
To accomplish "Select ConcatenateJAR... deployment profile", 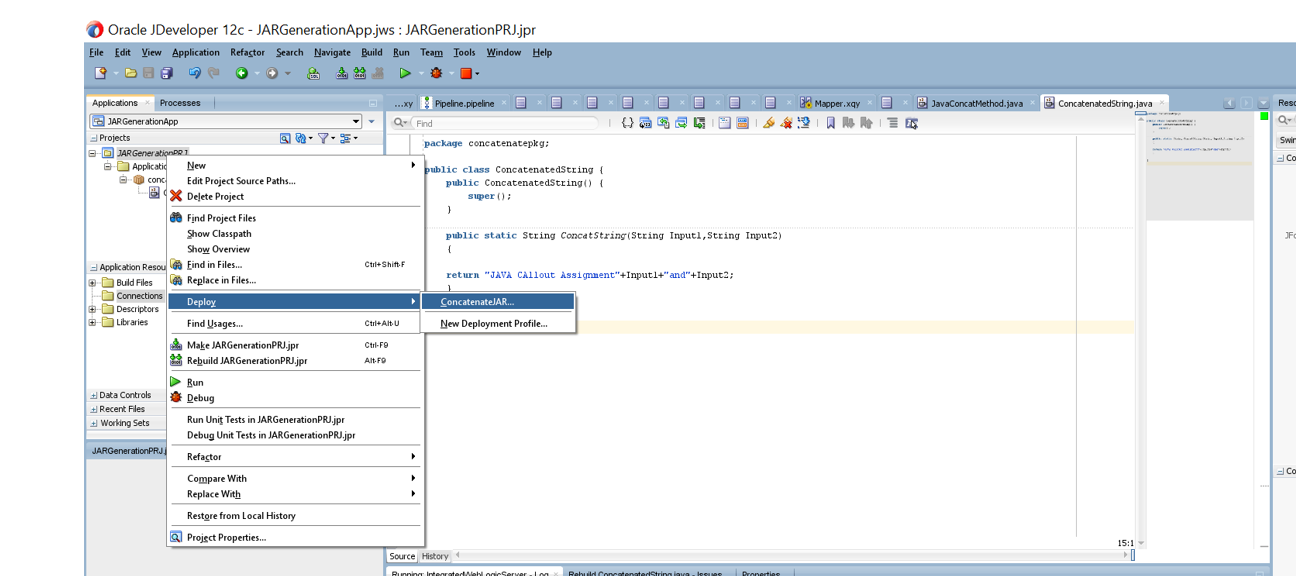I will pyautogui.click(x=498, y=301).
